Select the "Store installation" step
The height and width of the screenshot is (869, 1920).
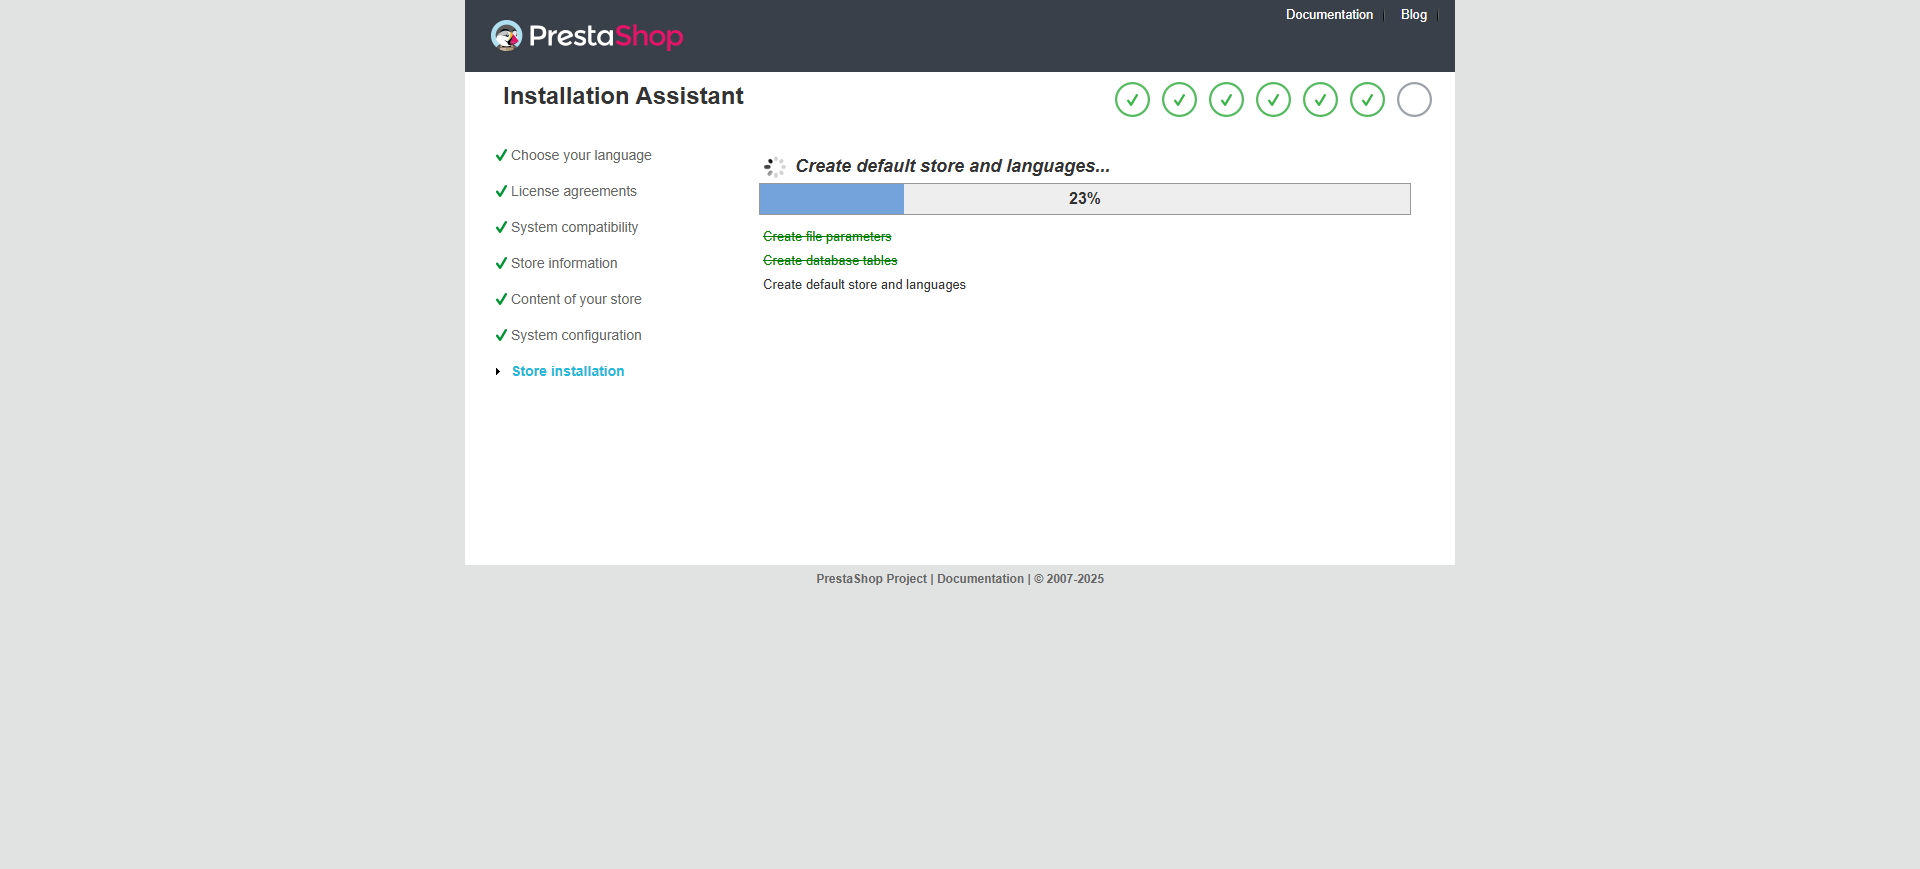(568, 372)
